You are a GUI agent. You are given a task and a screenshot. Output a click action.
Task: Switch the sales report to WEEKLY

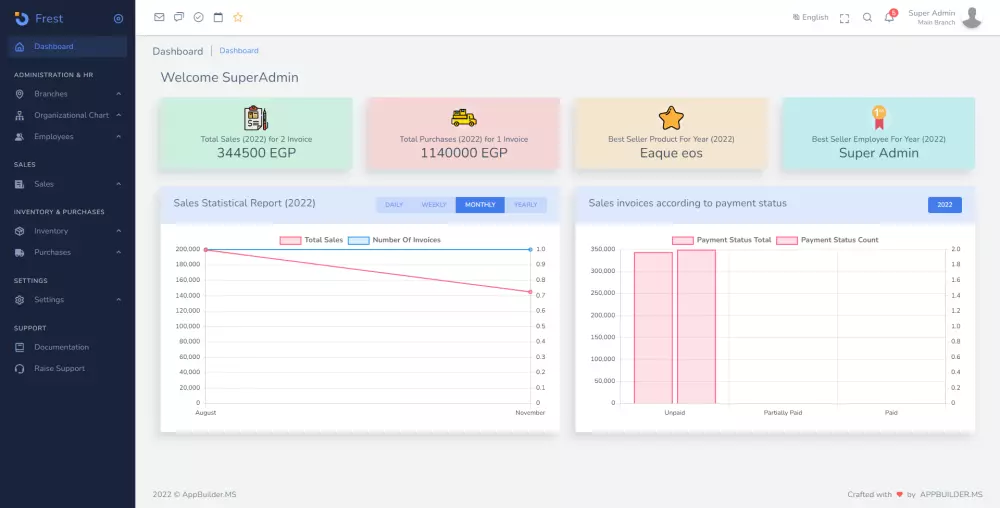click(x=434, y=205)
